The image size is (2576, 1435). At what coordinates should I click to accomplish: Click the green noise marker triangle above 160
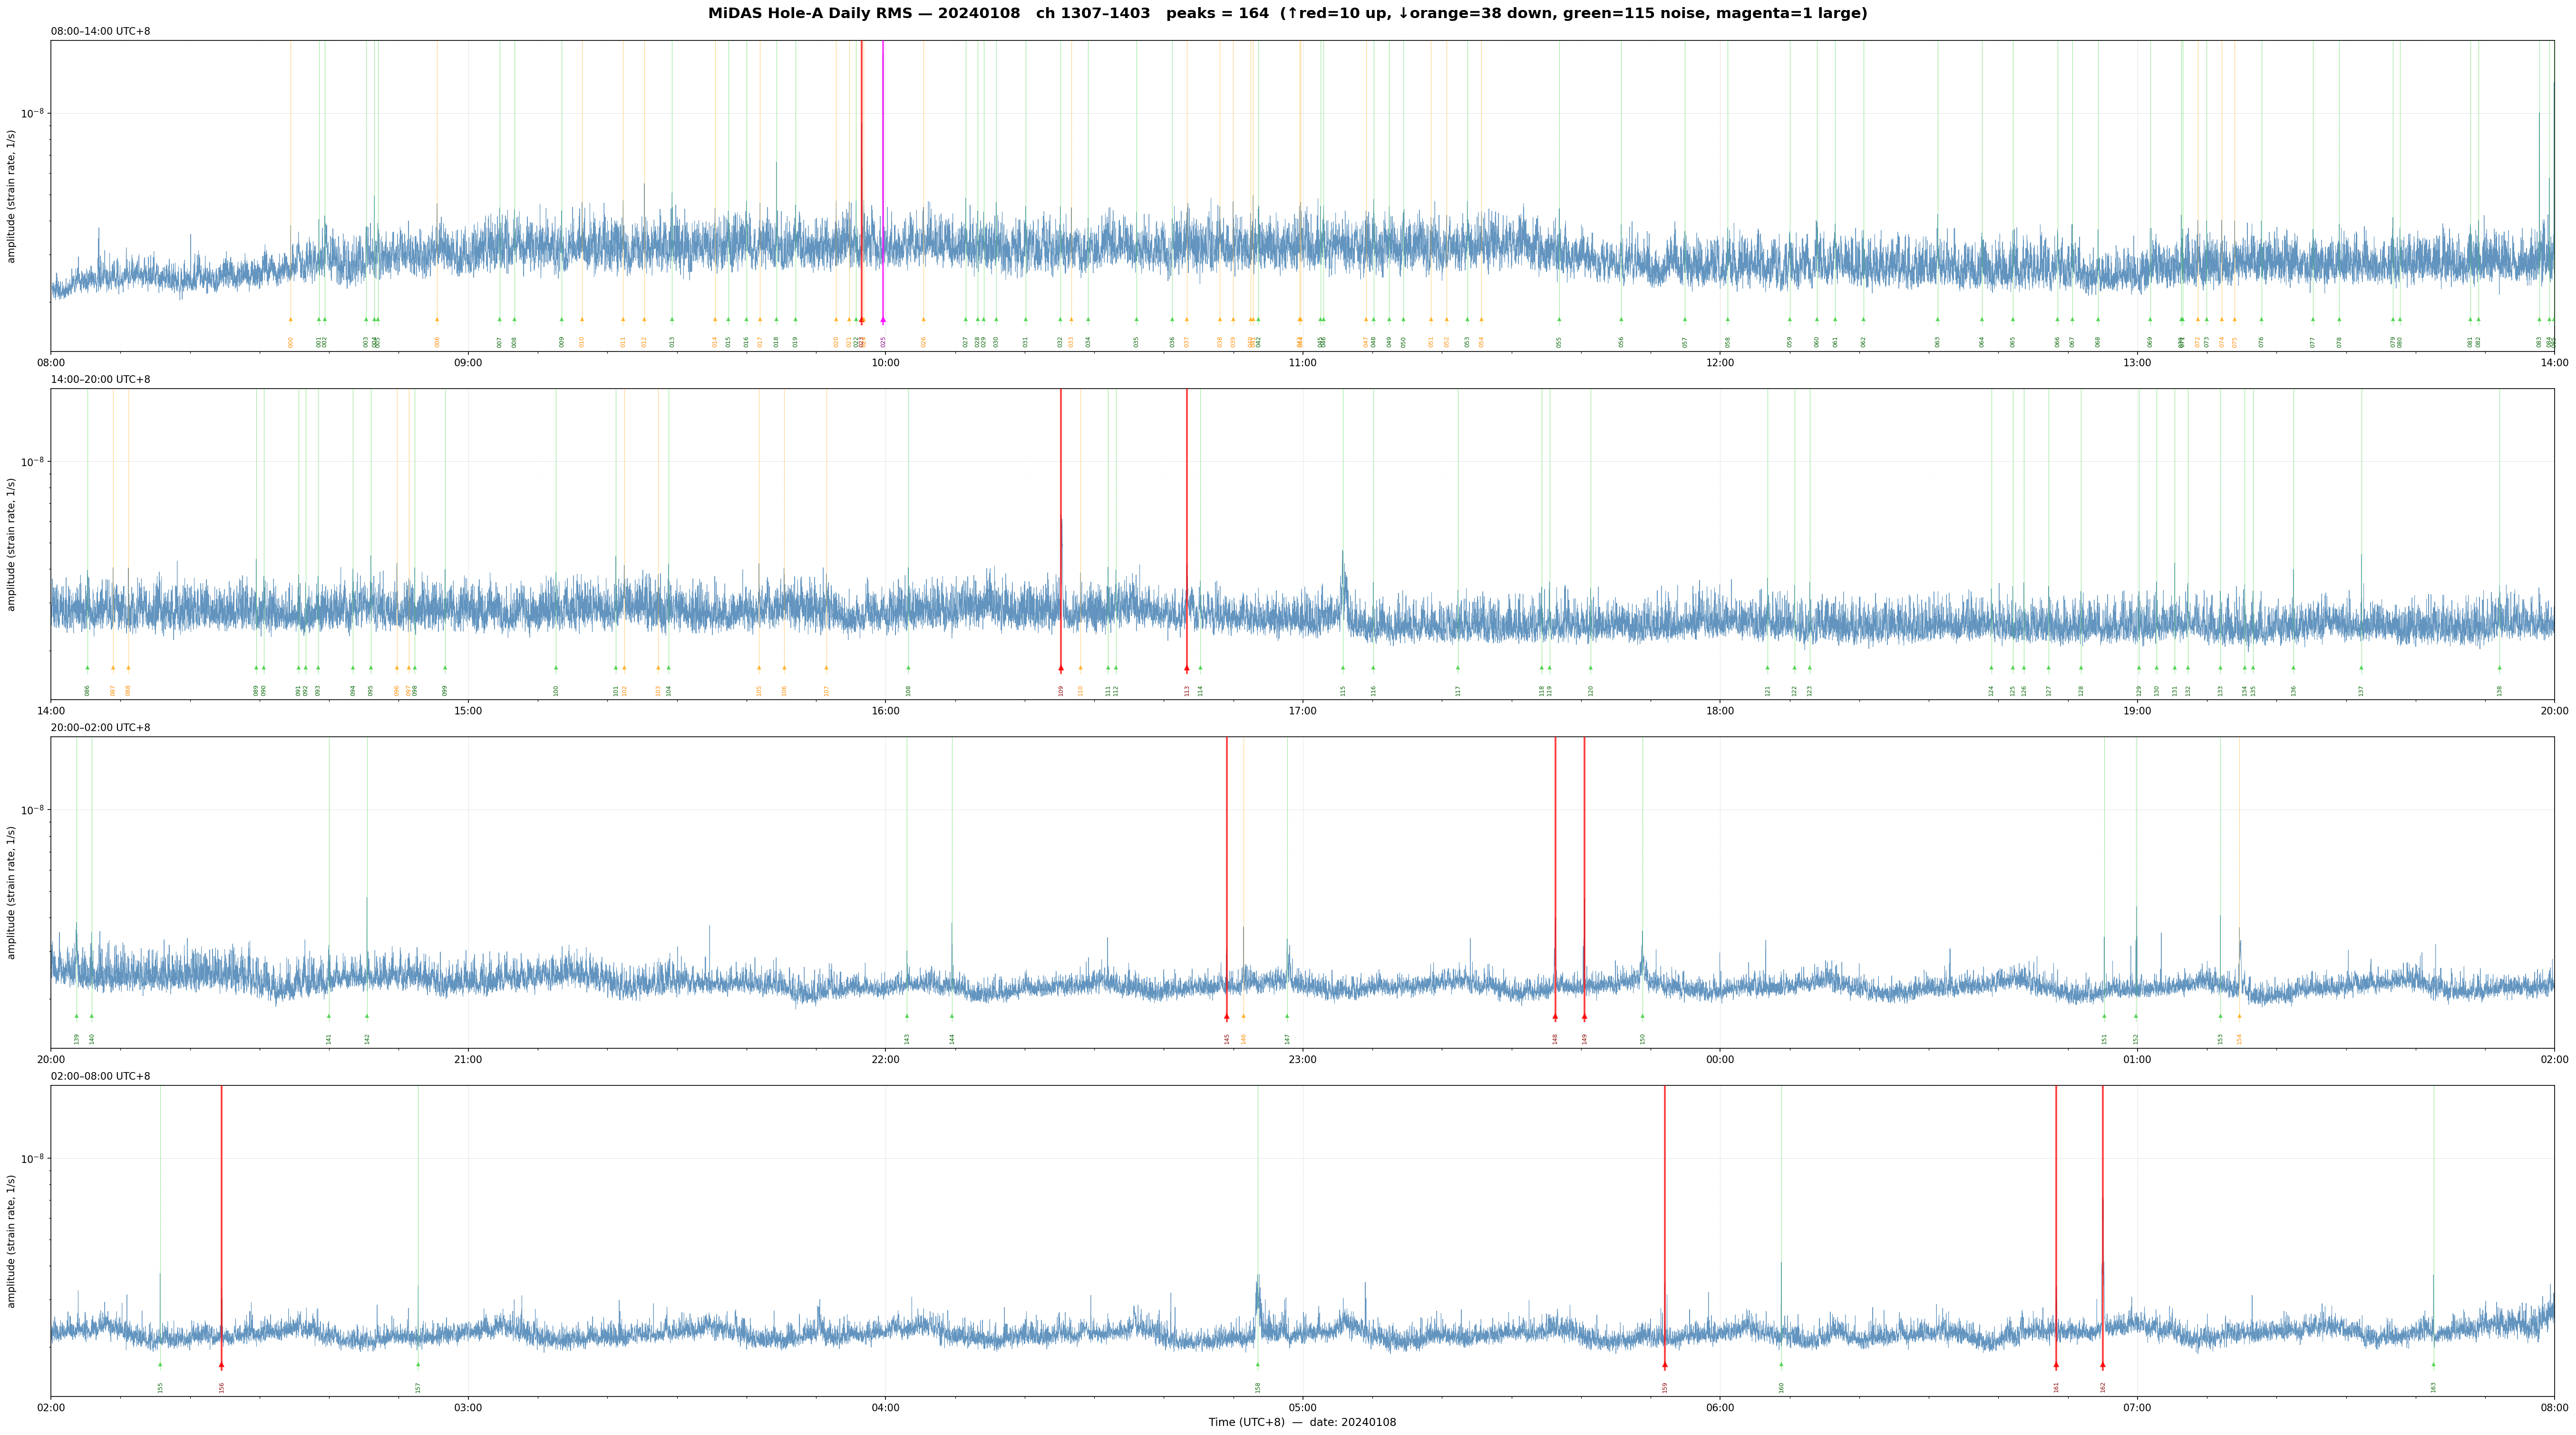pyautogui.click(x=1781, y=1365)
